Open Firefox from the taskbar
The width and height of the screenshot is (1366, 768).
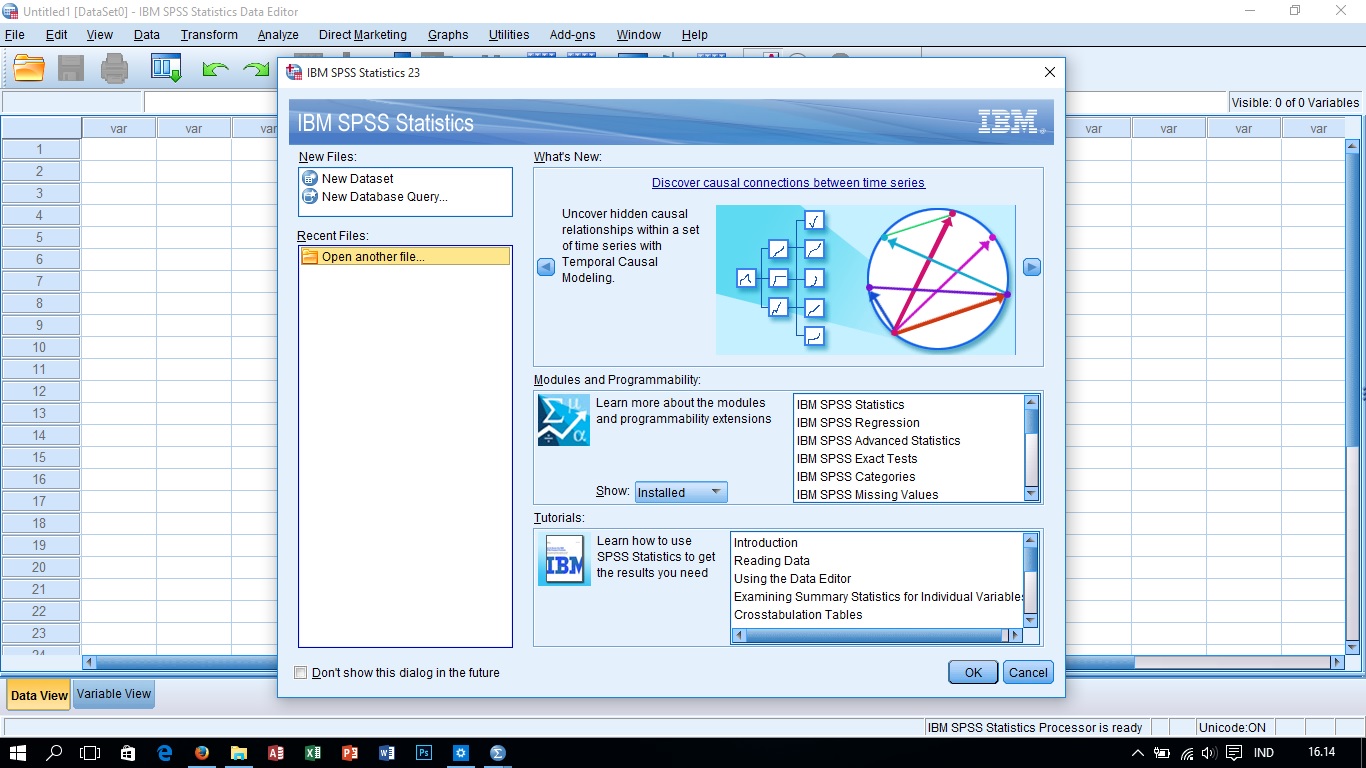(x=202, y=753)
